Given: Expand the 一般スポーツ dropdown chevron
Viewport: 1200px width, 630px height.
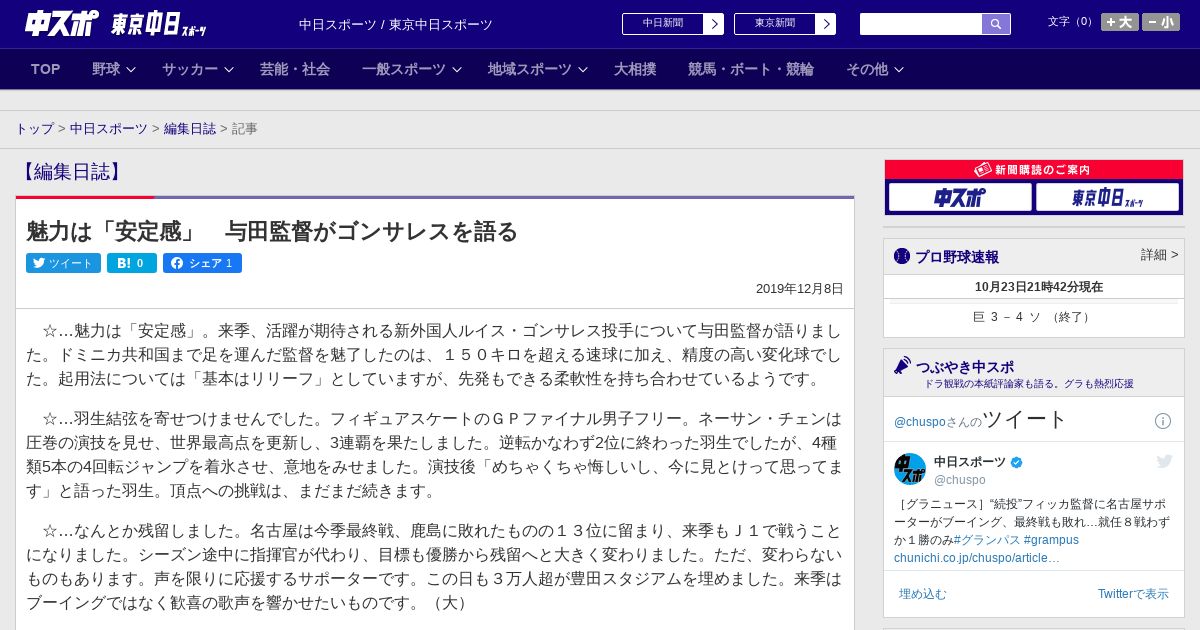Looking at the screenshot, I should point(457,69).
